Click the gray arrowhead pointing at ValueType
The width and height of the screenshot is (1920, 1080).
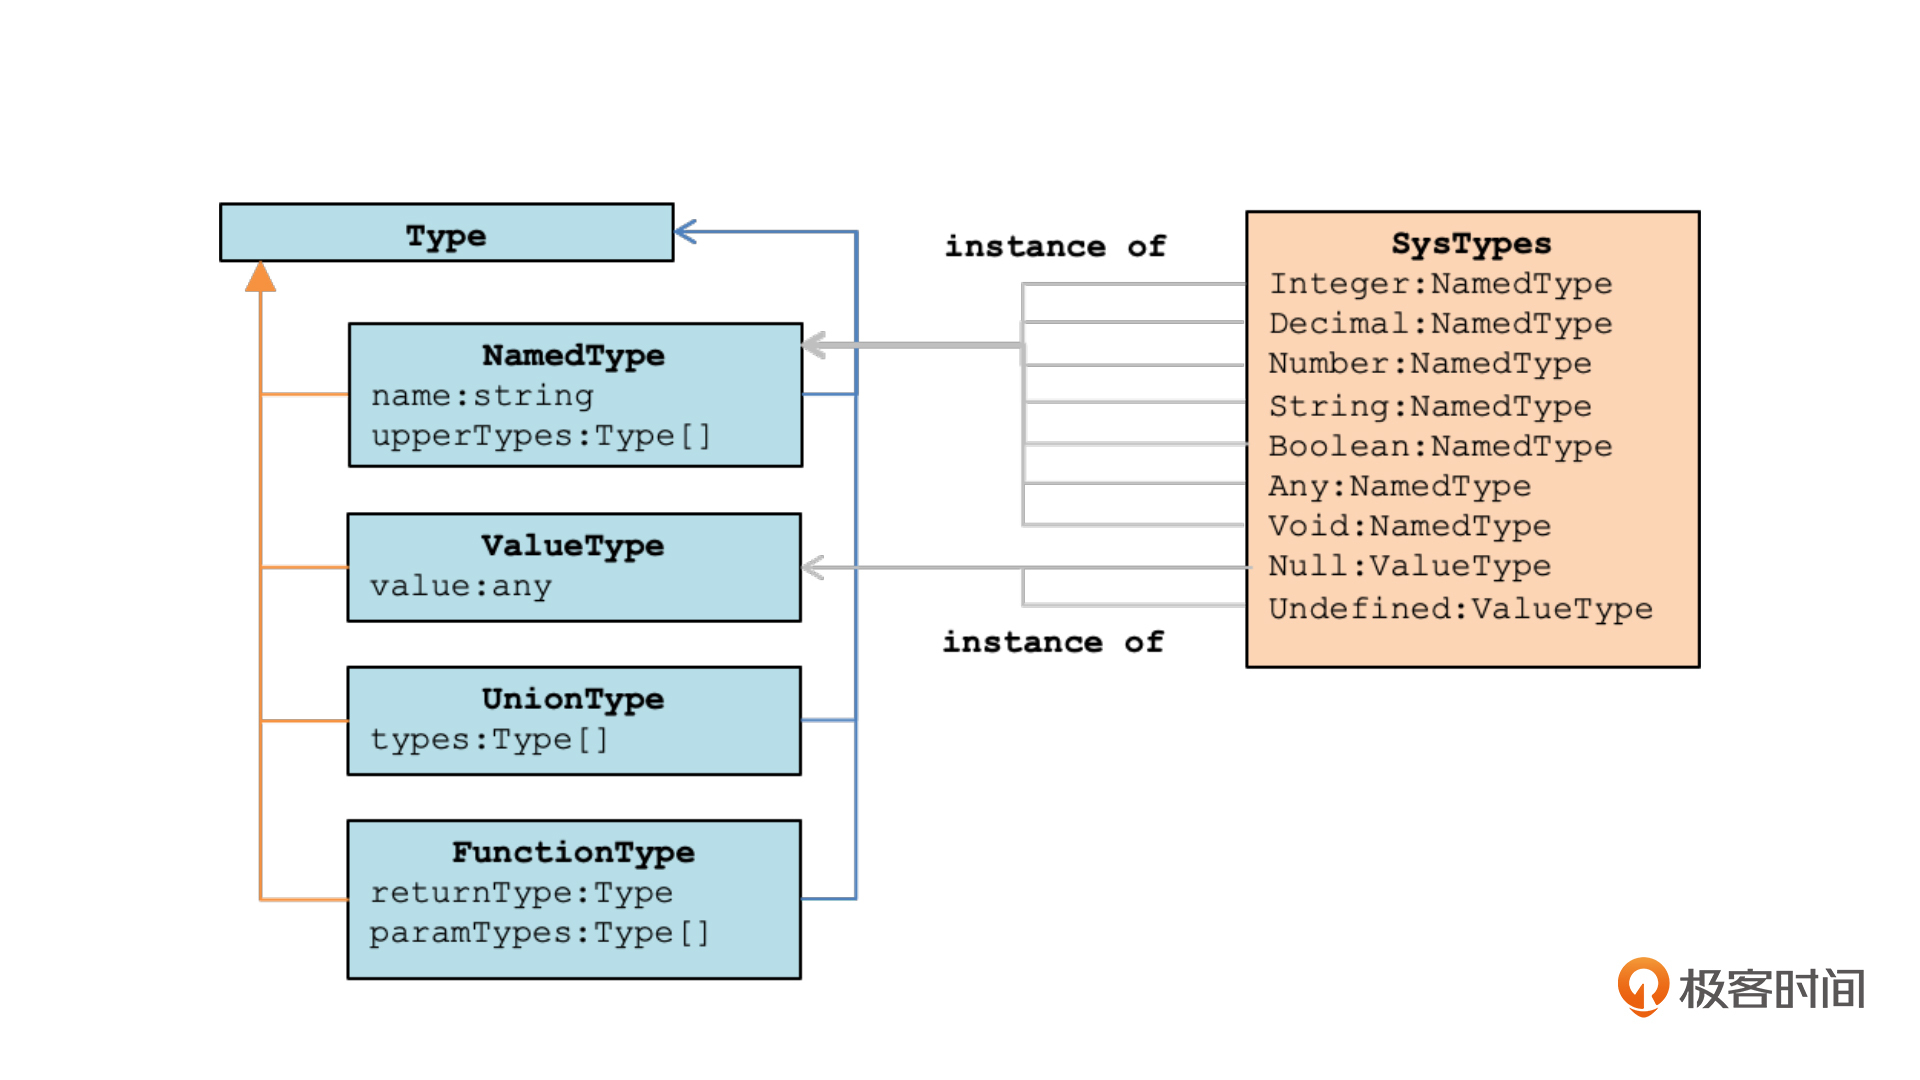(x=814, y=568)
